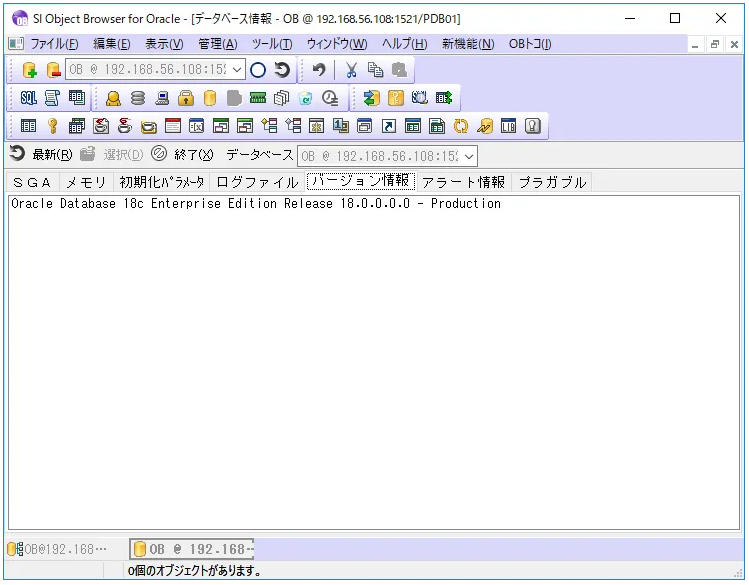Click the undo arrow toolbar icon
The width and height of the screenshot is (749, 585).
click(319, 70)
